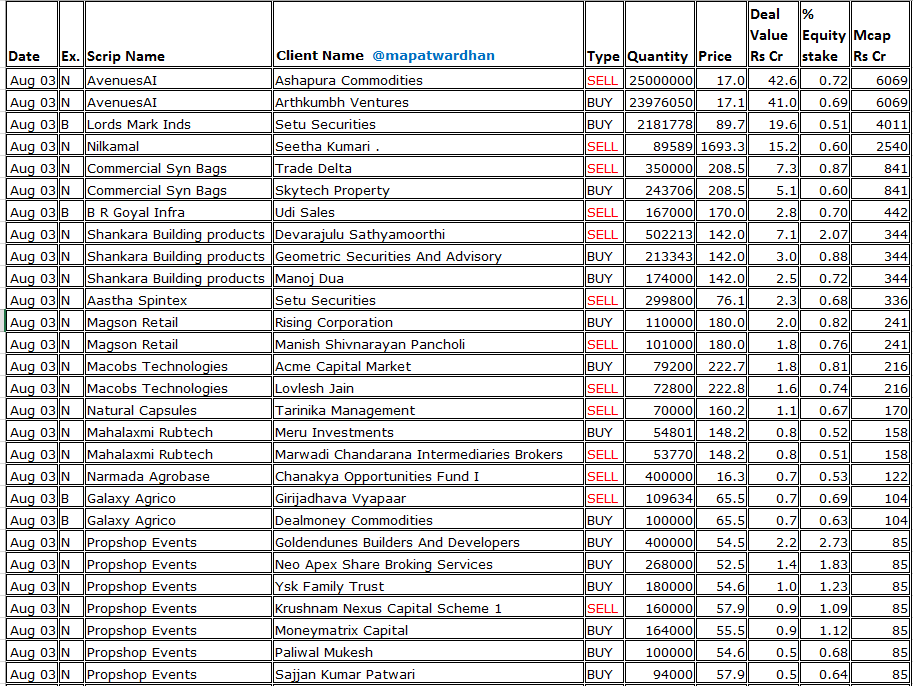Screen dimensions: 913x686
Task: Click the Aastha Spintex scrip cell
Action: tap(178, 300)
